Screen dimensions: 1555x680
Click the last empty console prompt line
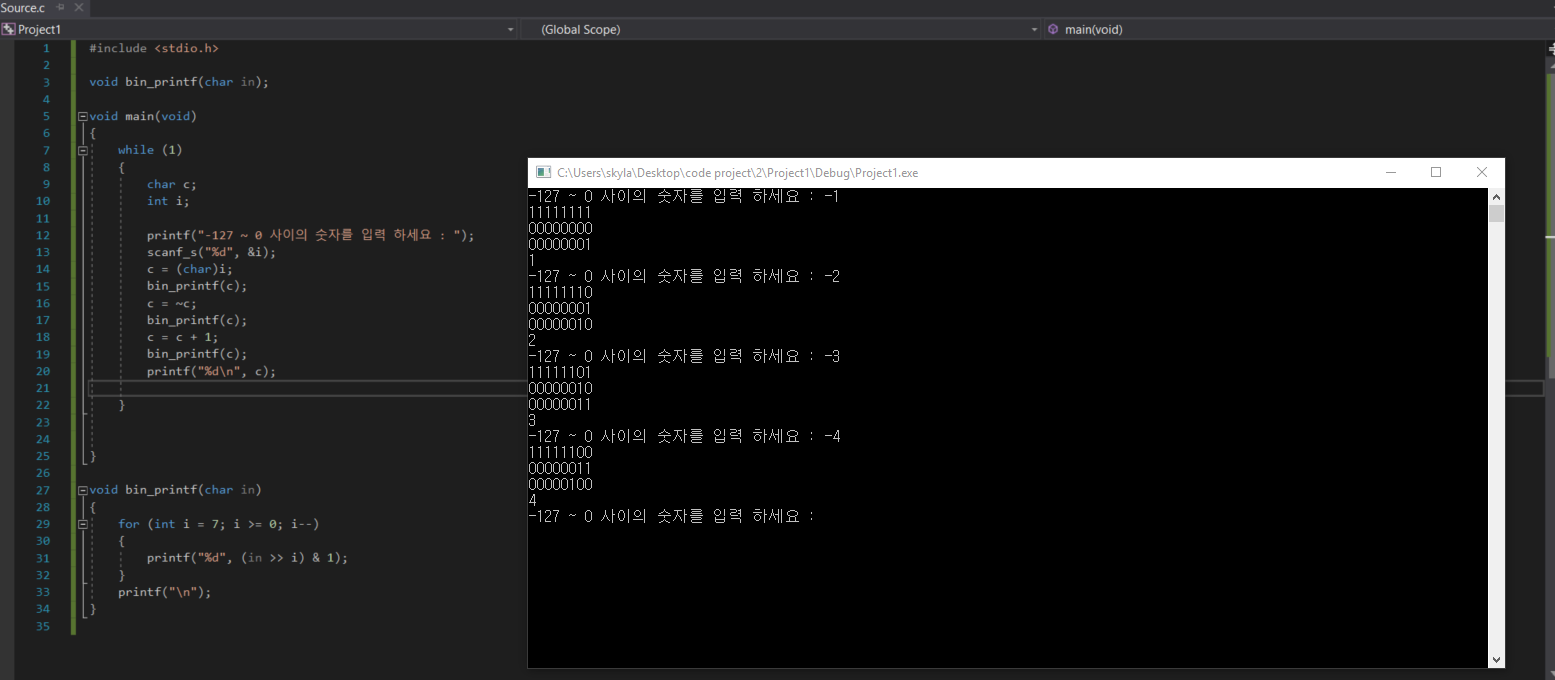[x=672, y=517]
